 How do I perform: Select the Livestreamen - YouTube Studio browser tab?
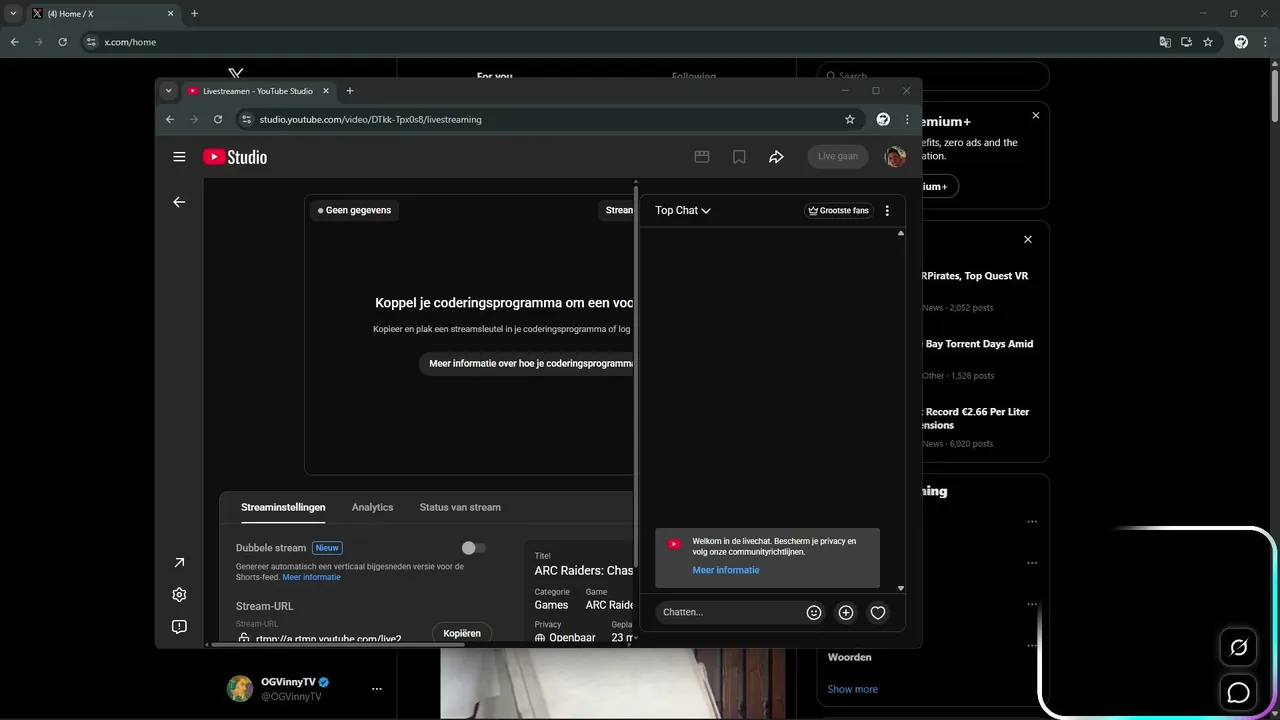click(259, 91)
